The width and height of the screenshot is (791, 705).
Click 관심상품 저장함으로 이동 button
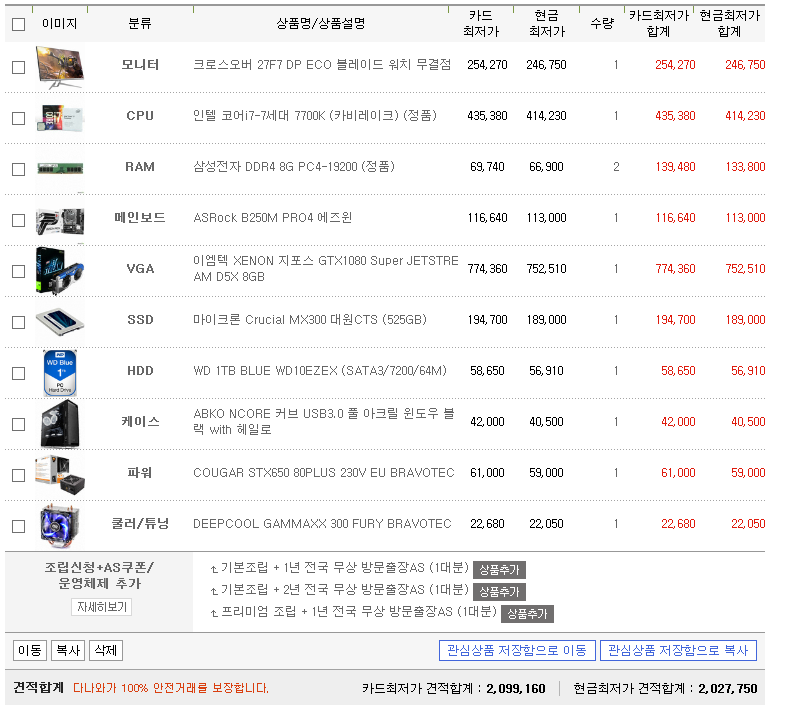pyautogui.click(x=517, y=651)
